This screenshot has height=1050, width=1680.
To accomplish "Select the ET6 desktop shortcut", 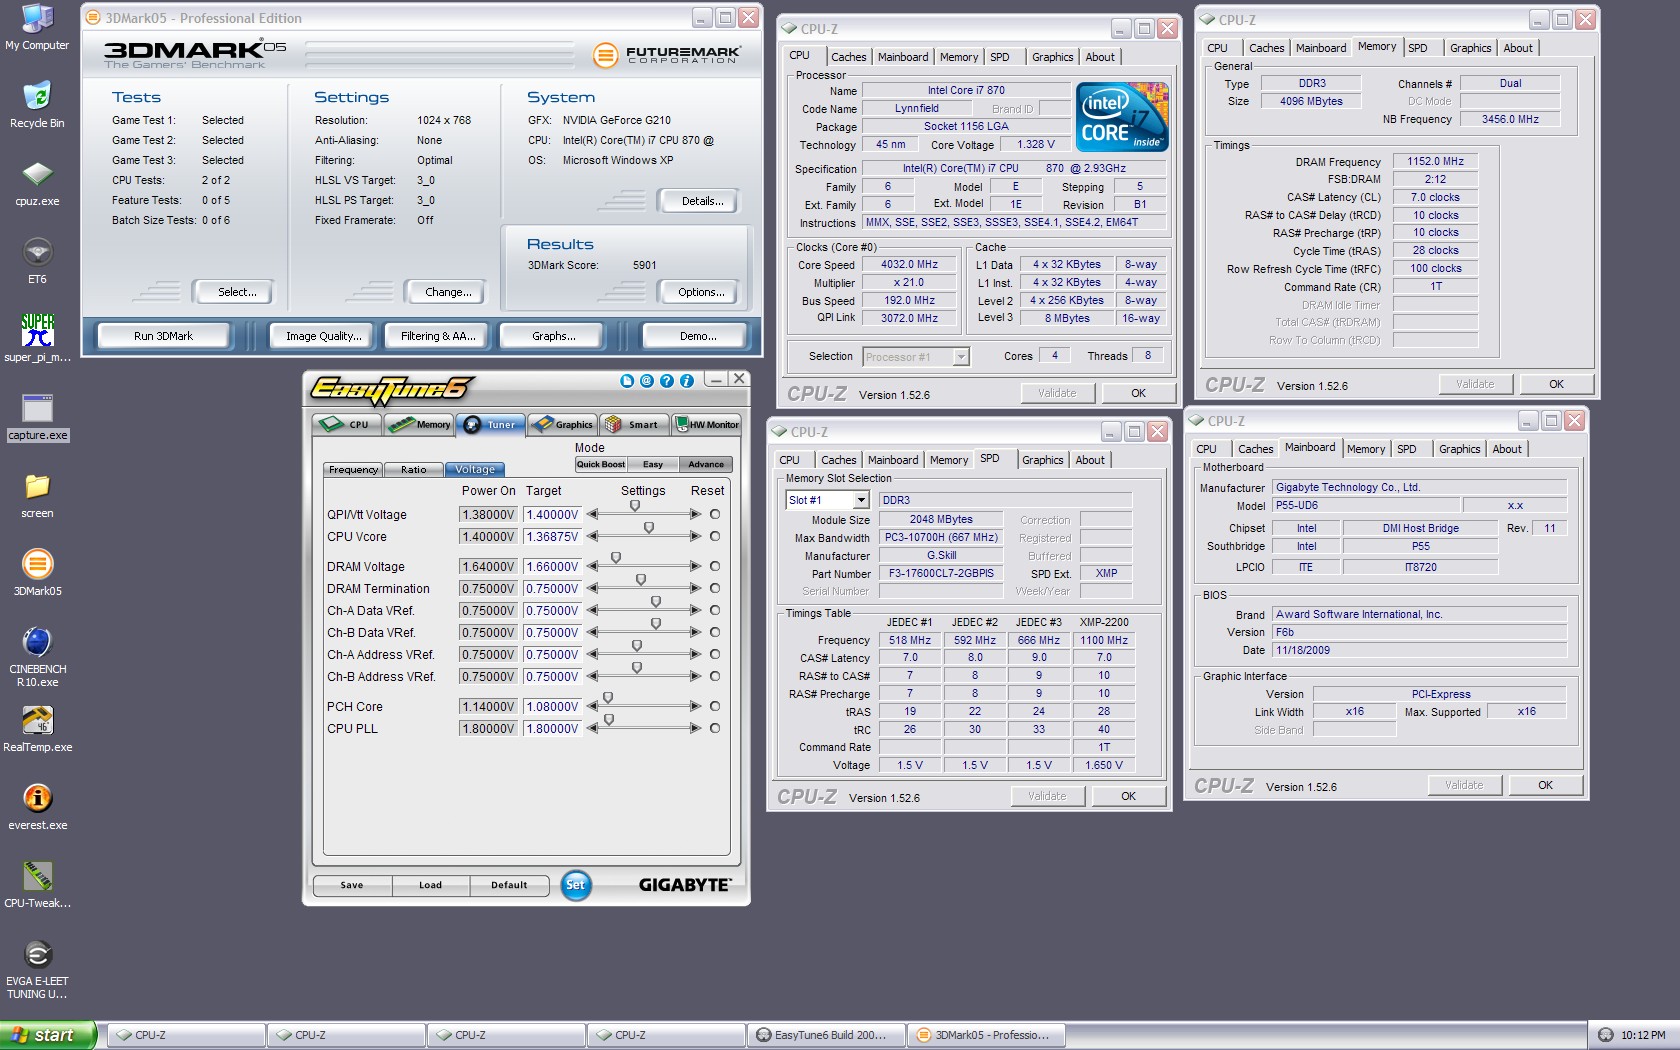I will (37, 261).
